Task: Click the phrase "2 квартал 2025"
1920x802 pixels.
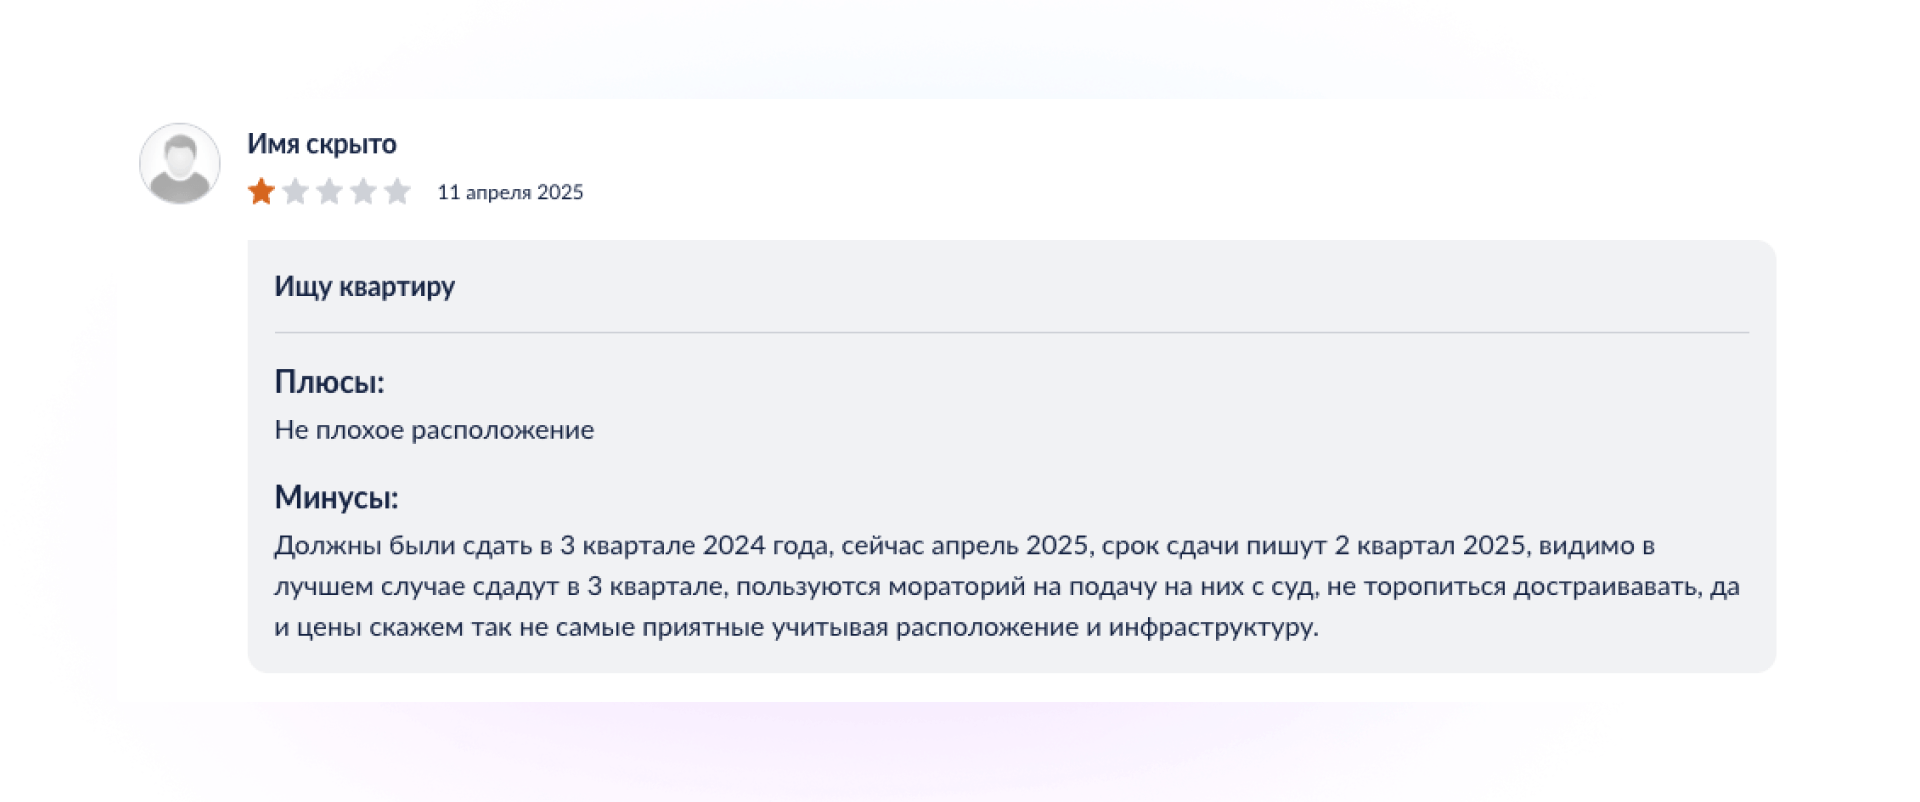Action: coord(1430,546)
